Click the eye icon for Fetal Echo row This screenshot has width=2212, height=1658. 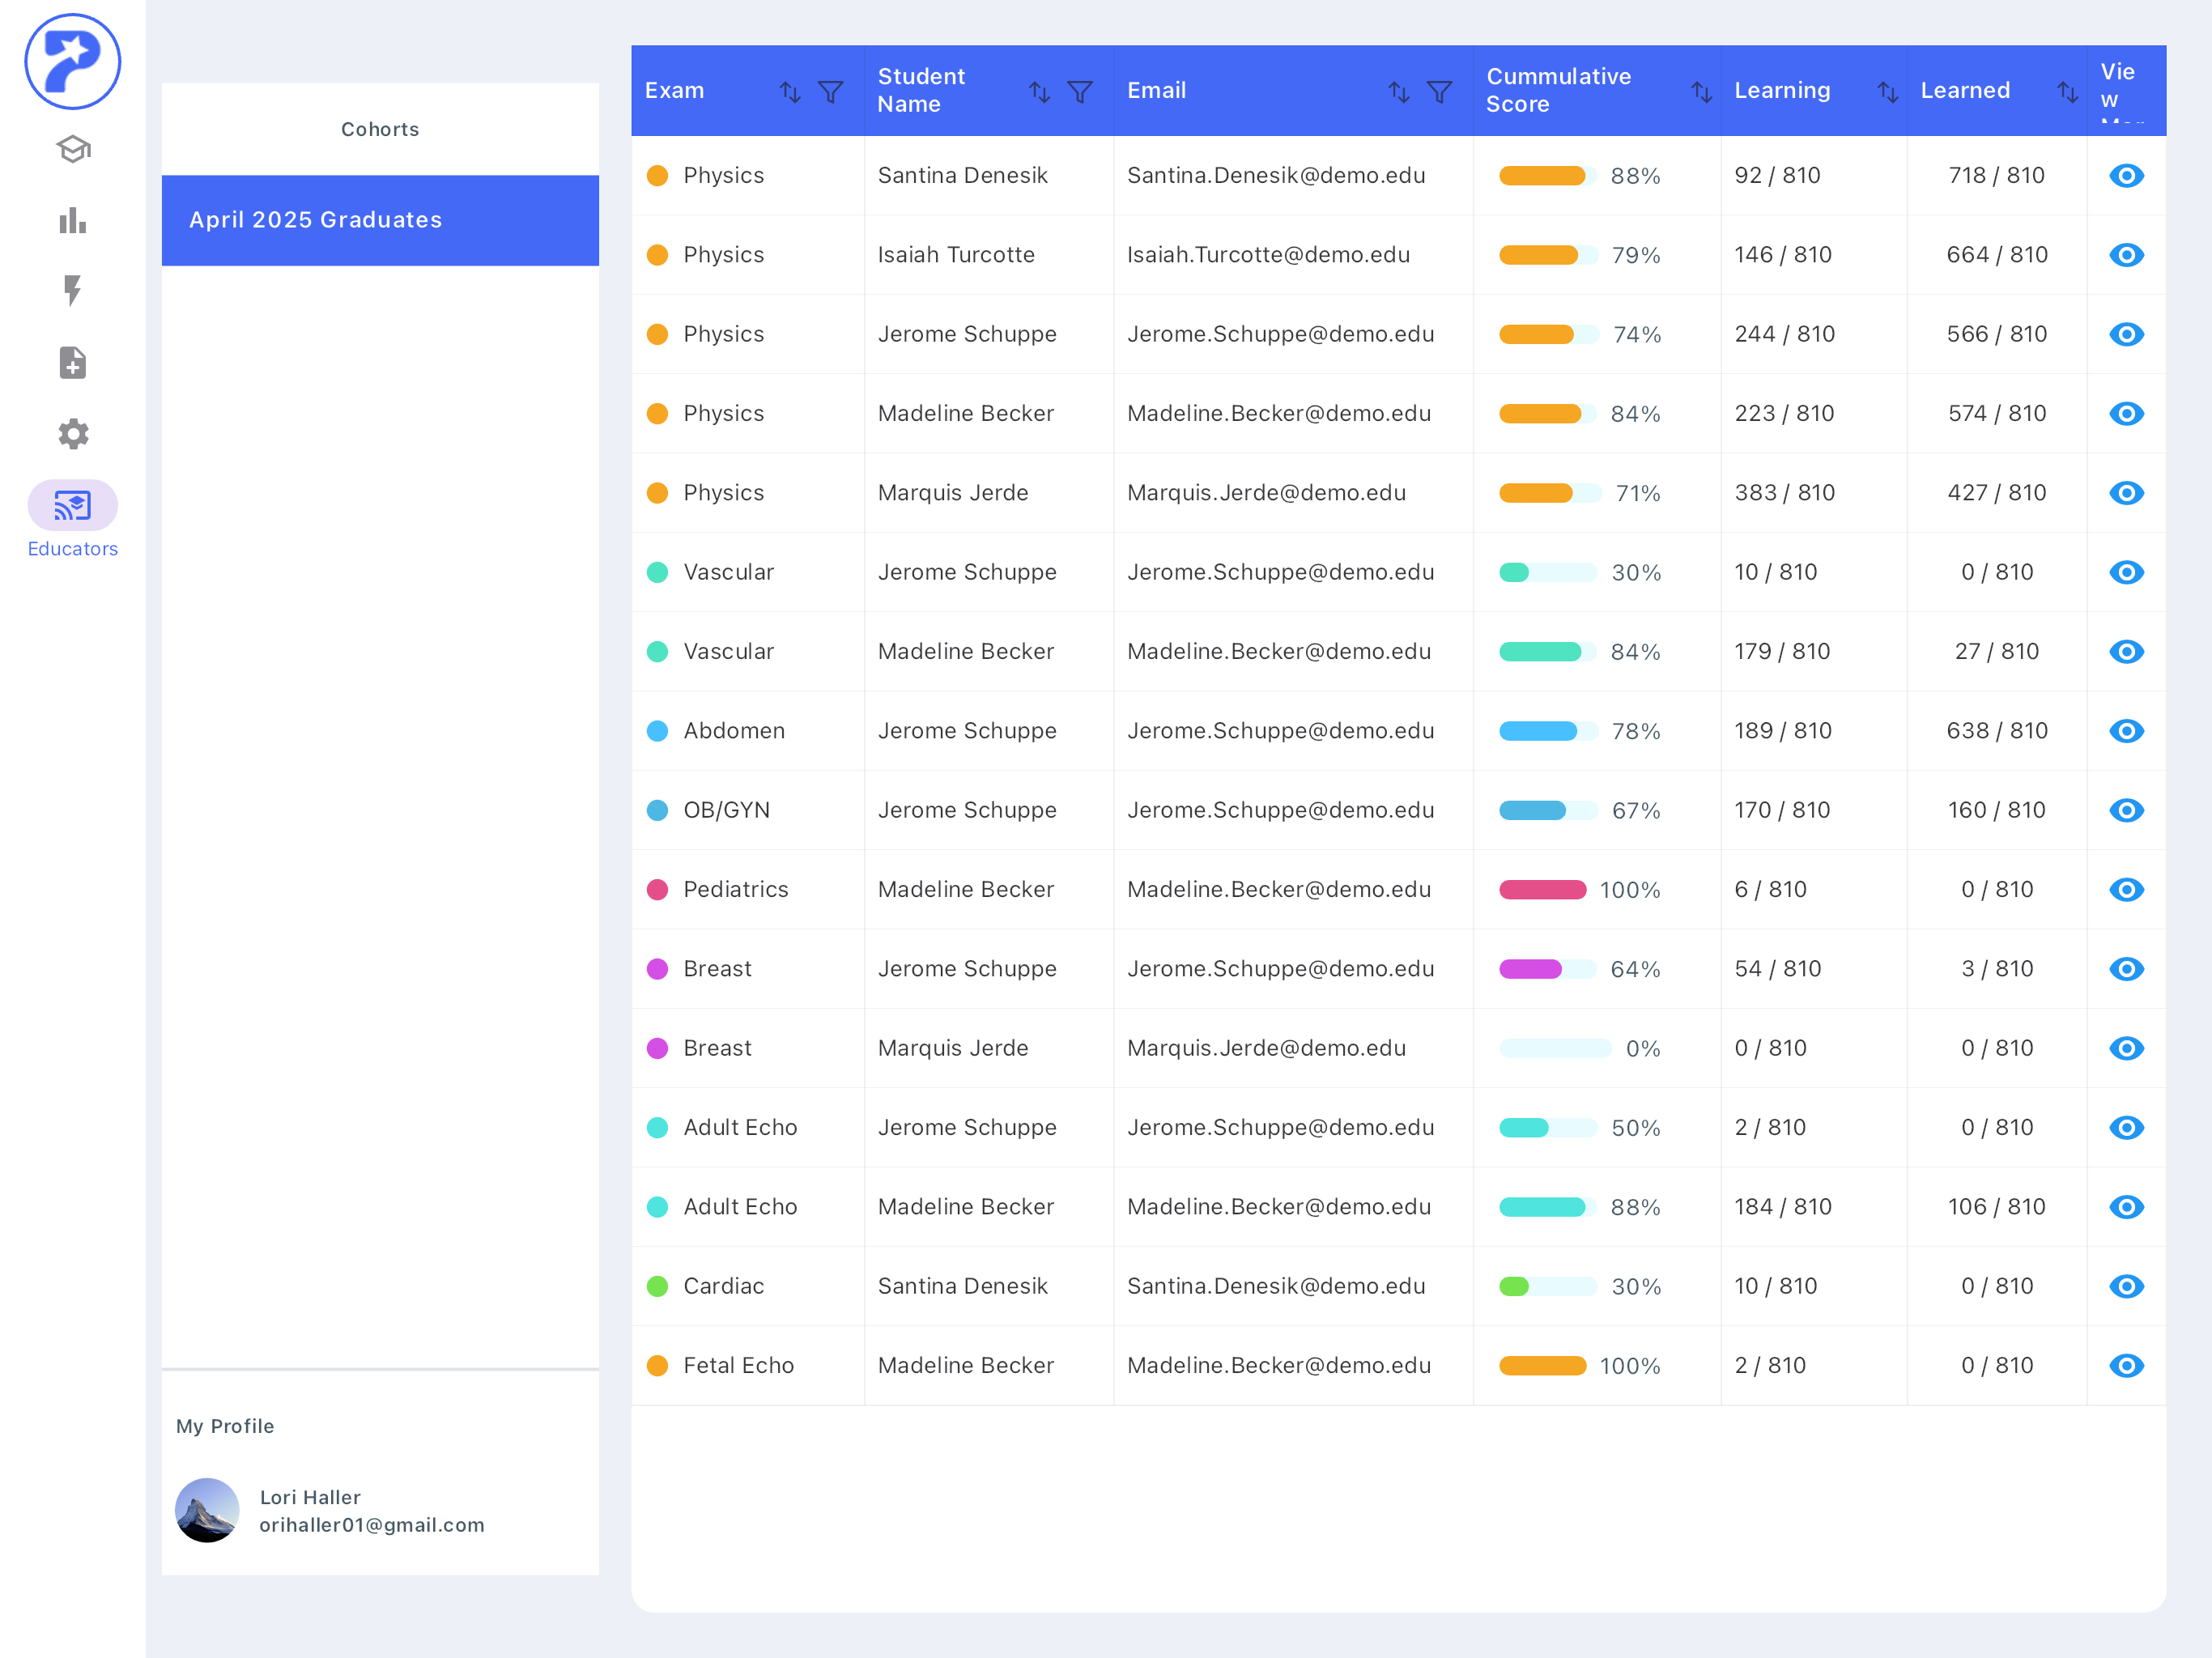click(2125, 1365)
